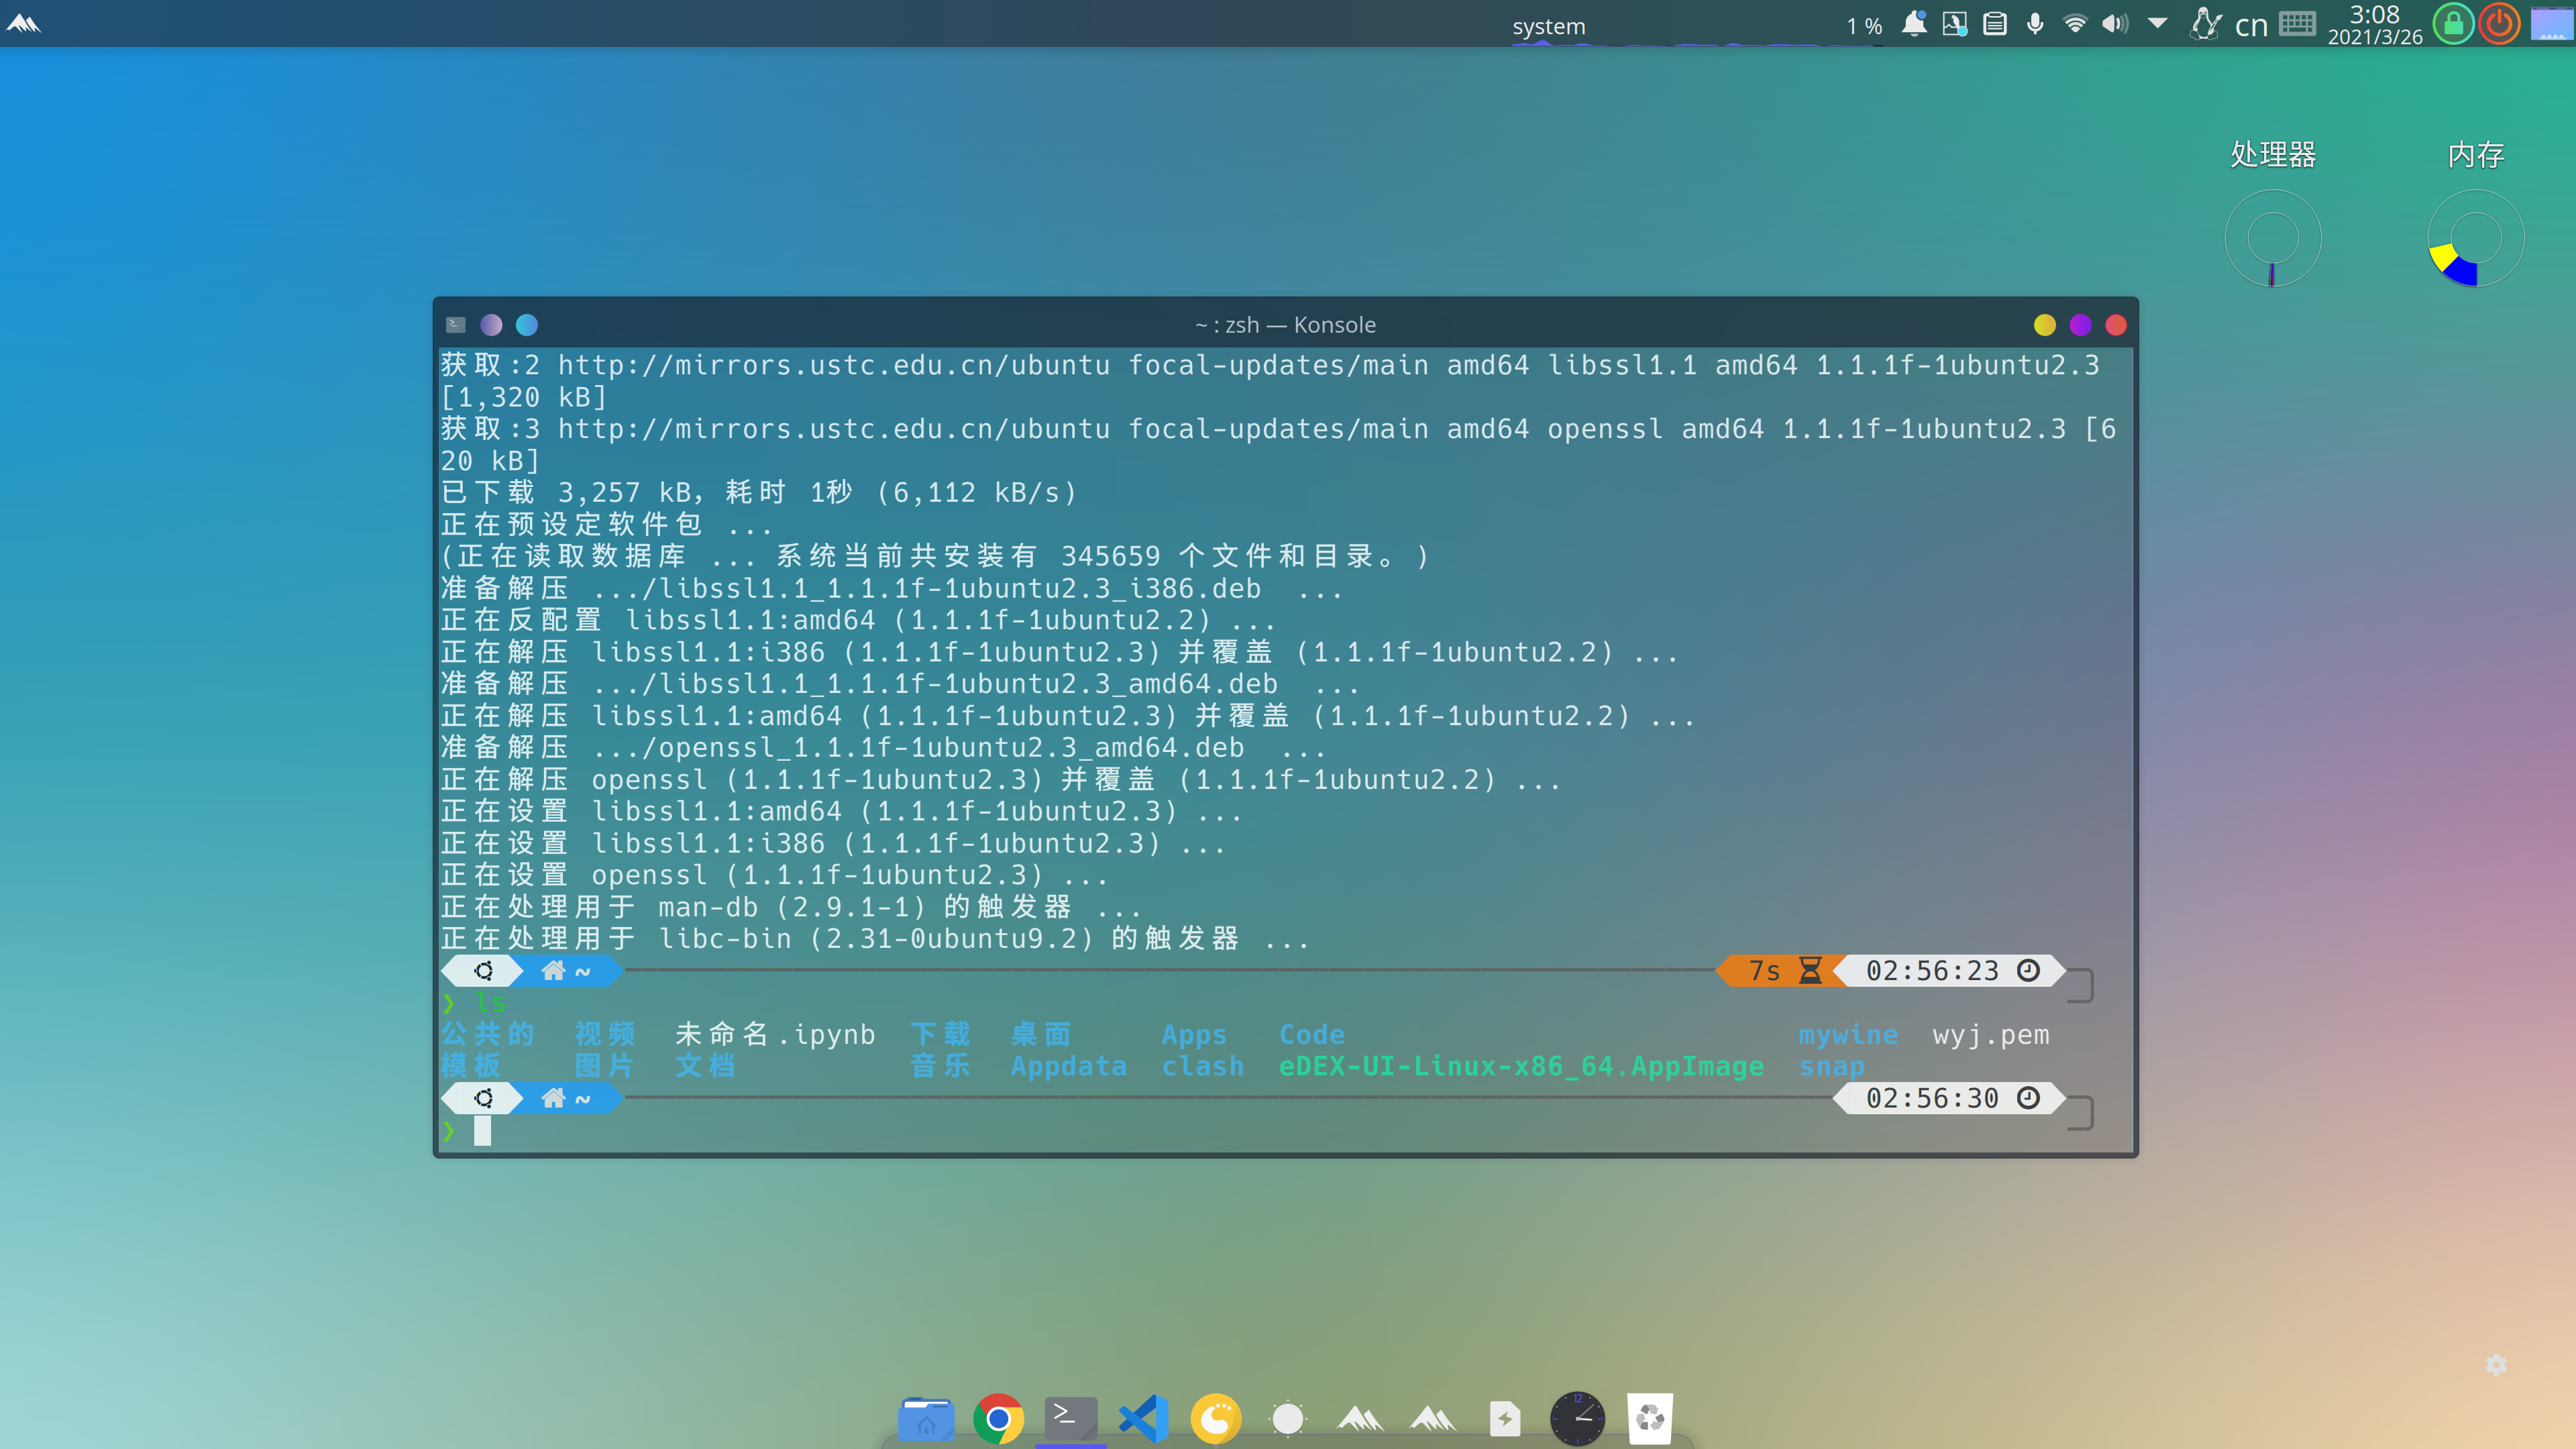
Task: Launch Visual Studio Code from dock
Action: pyautogui.click(x=1143, y=1418)
